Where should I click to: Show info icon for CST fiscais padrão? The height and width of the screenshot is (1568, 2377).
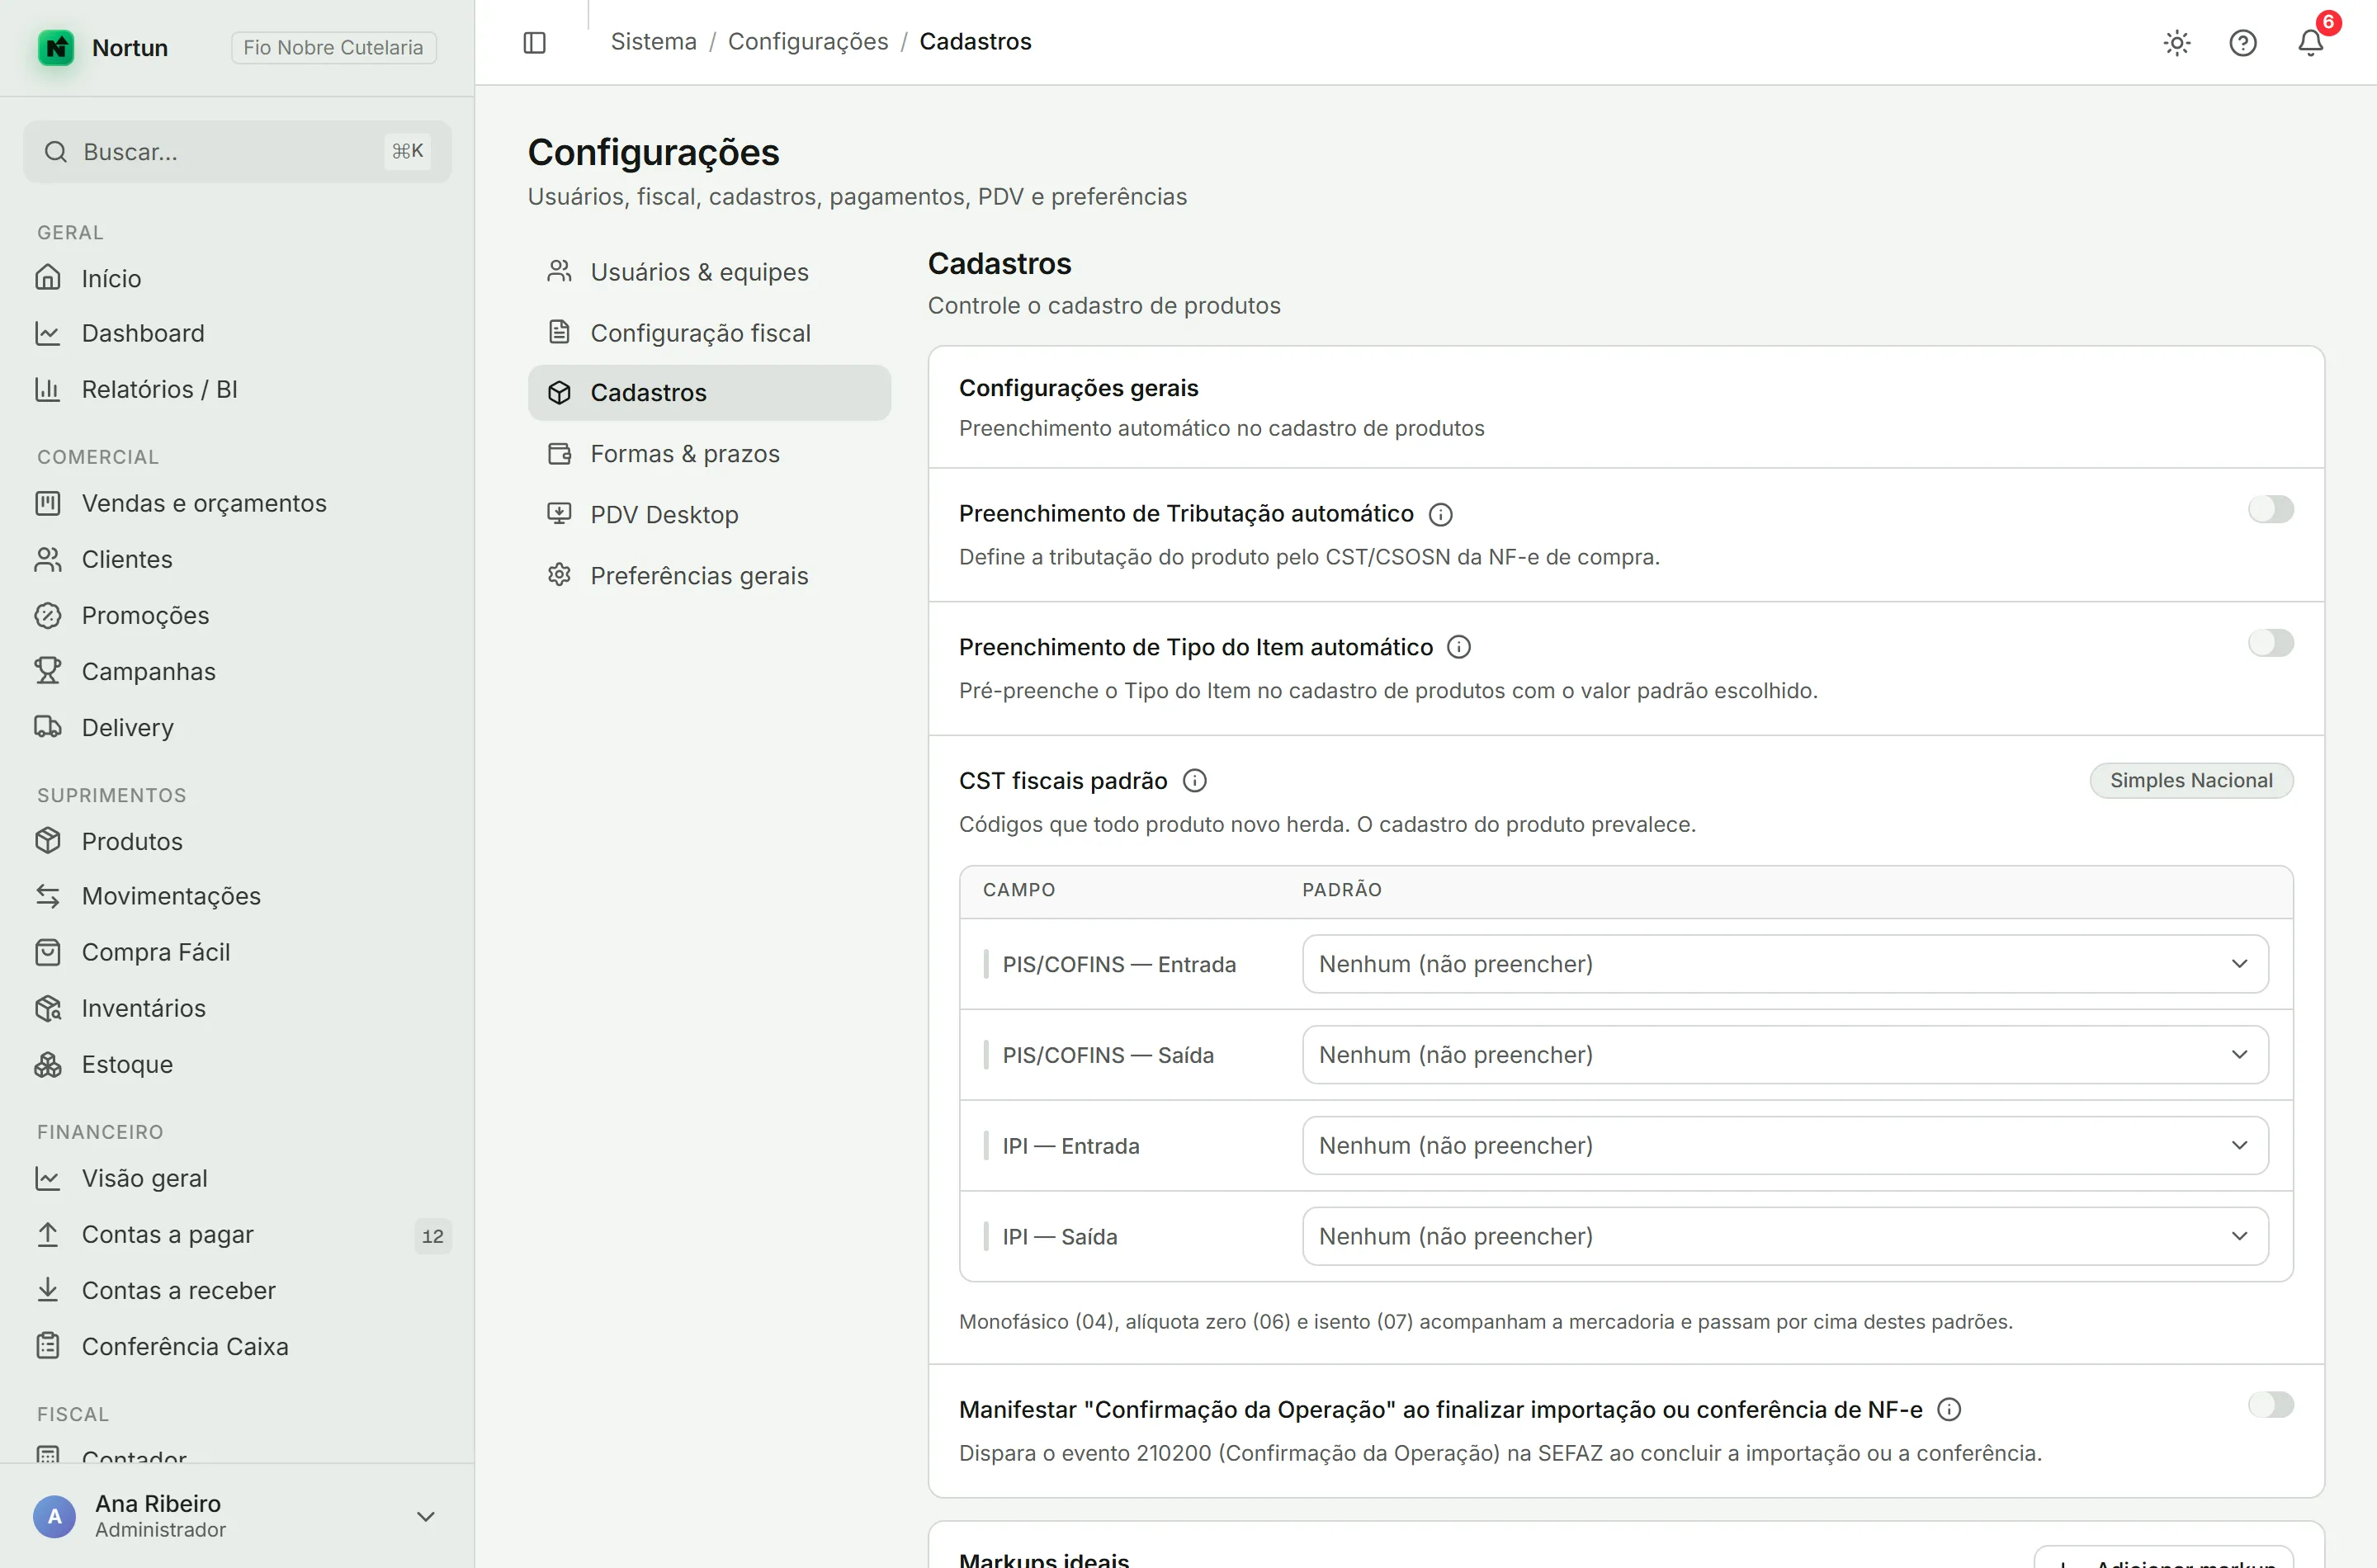[1194, 781]
